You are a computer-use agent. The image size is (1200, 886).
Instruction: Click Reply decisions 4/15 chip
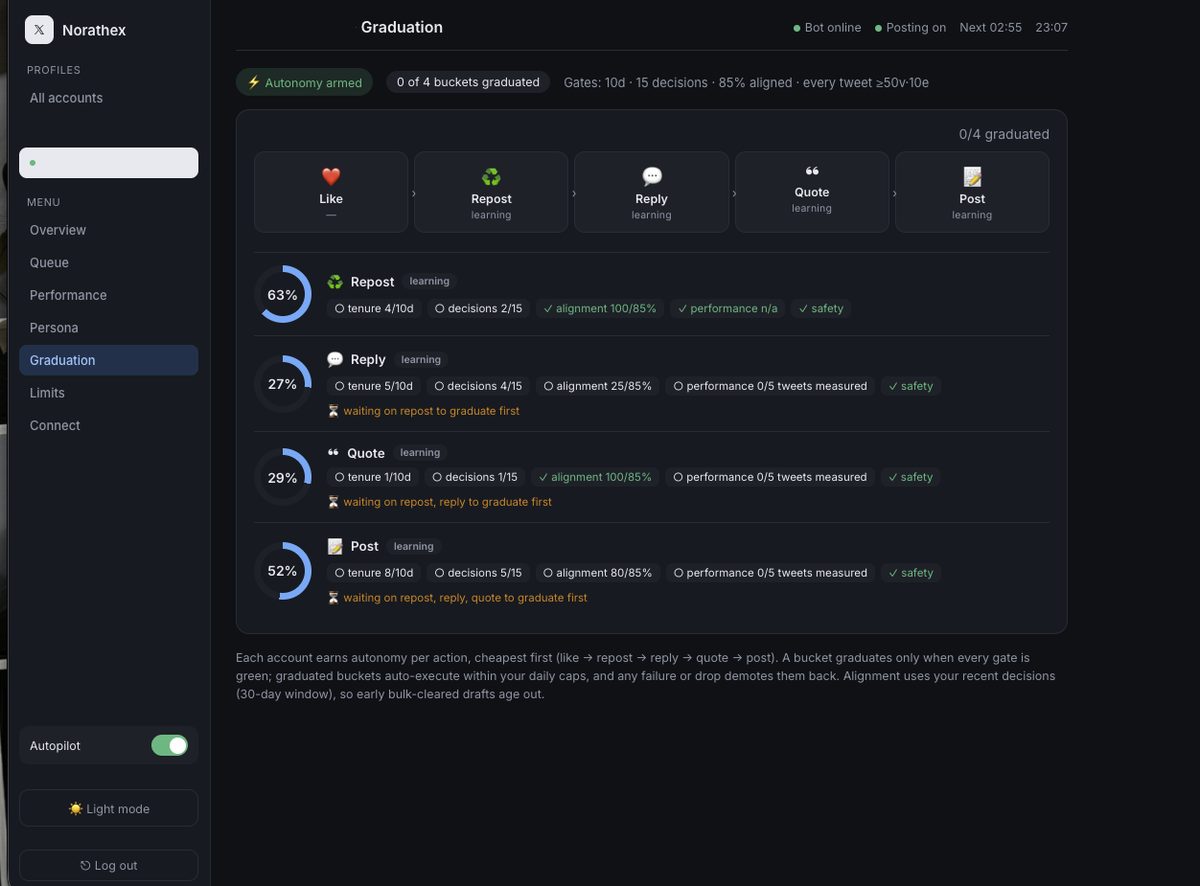click(x=478, y=386)
